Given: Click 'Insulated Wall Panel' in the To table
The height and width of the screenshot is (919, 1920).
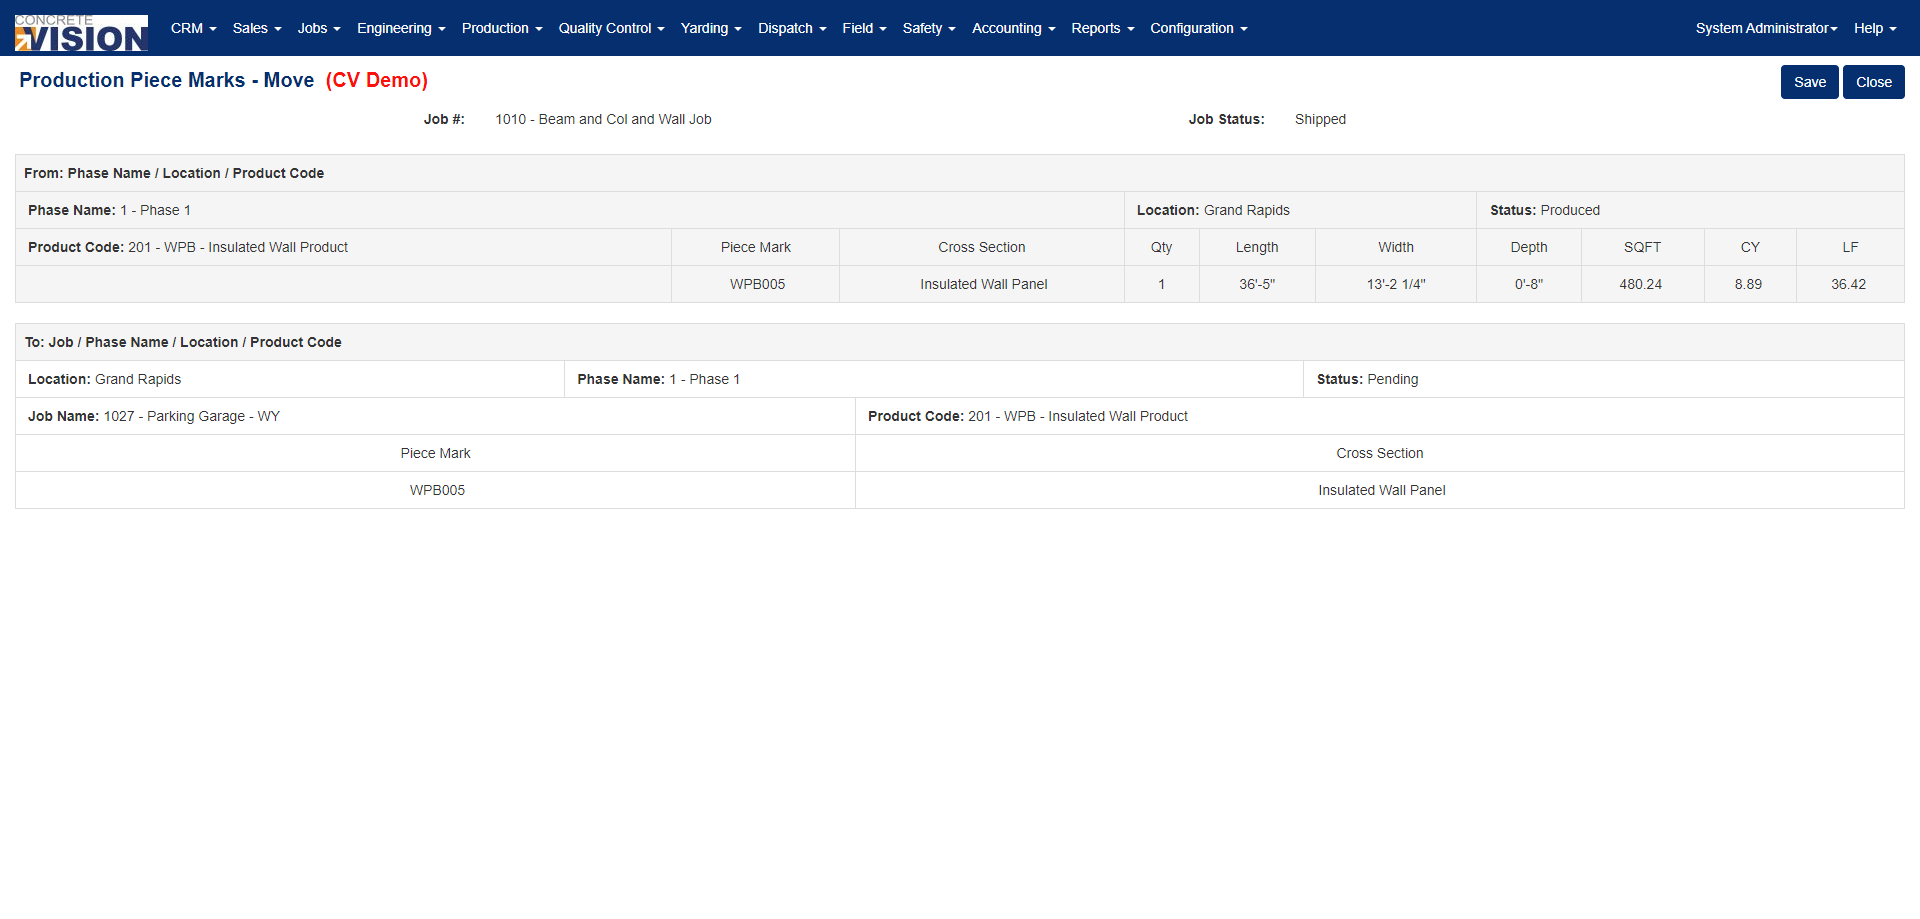Looking at the screenshot, I should point(1381,490).
